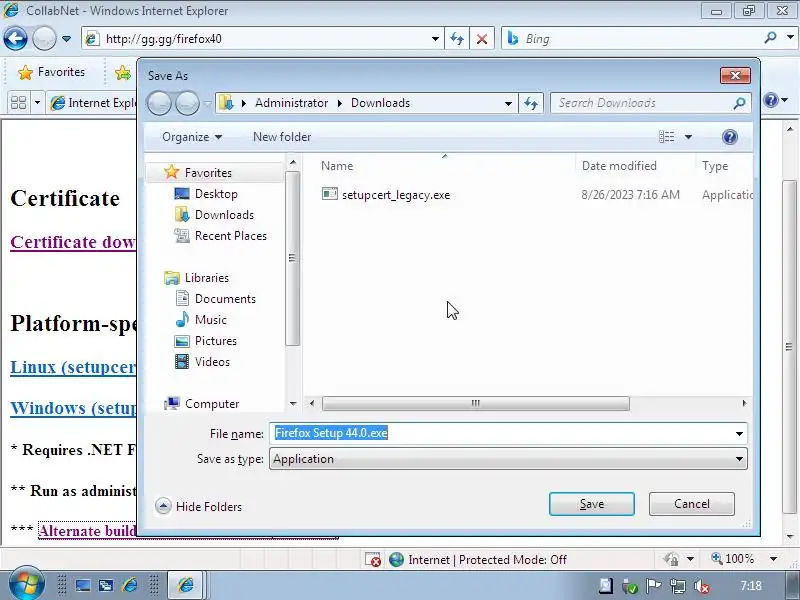Click IE Refresh button

point(457,39)
